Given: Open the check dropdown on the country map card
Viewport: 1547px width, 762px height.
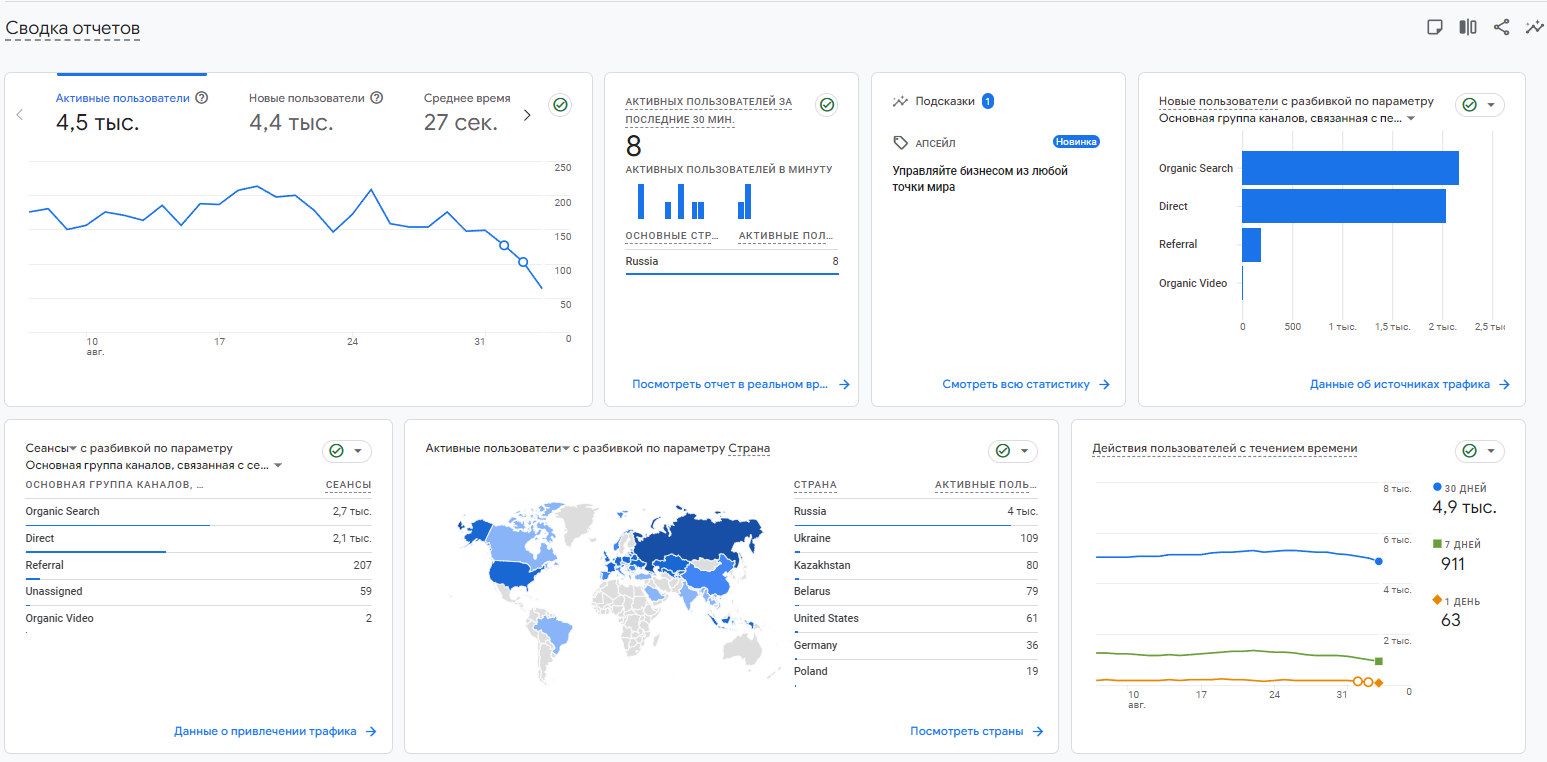Looking at the screenshot, I should coord(1013,451).
